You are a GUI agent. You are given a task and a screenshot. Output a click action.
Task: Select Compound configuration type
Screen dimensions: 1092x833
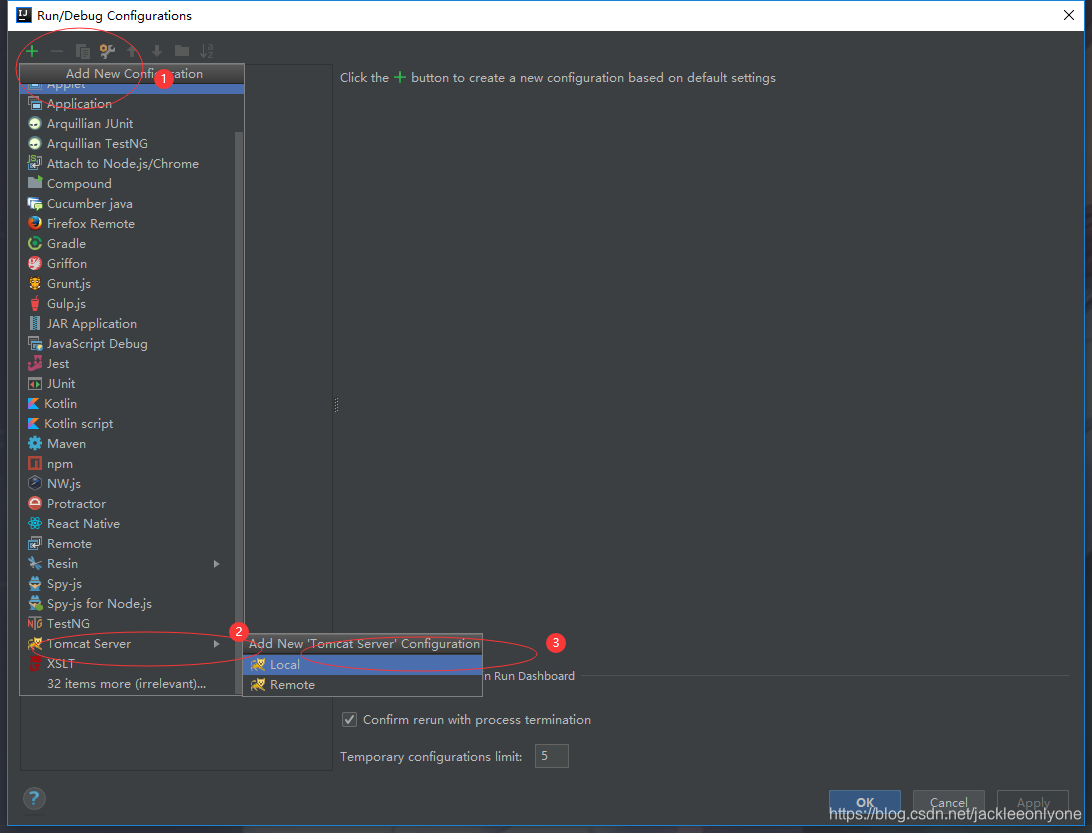[x=128, y=184]
